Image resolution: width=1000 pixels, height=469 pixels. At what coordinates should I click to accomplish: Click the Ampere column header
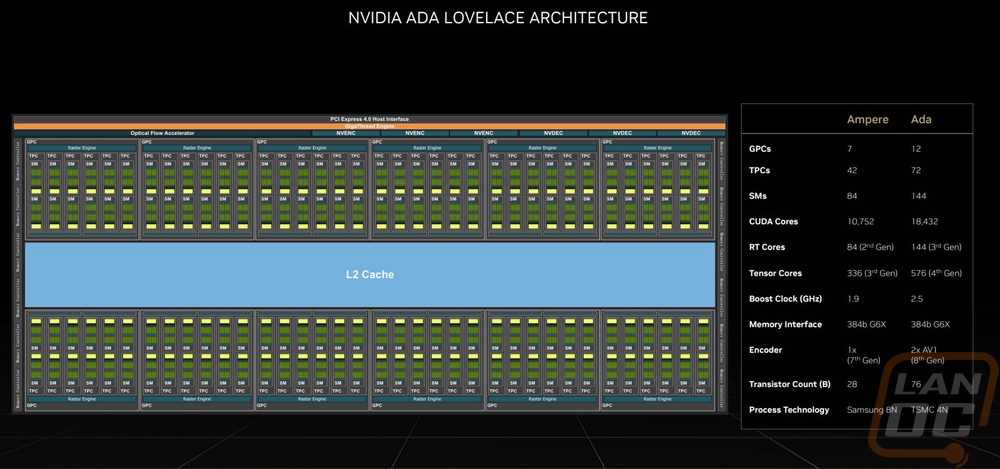click(x=867, y=120)
